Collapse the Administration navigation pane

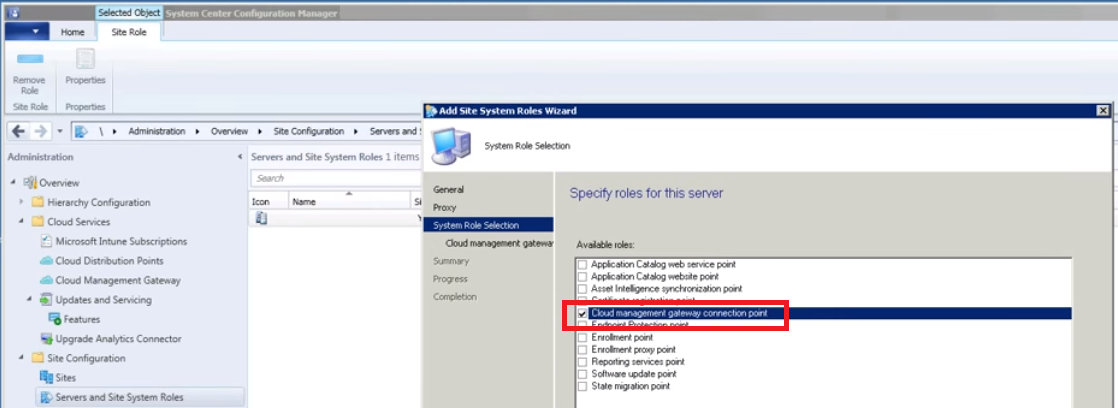pos(240,157)
